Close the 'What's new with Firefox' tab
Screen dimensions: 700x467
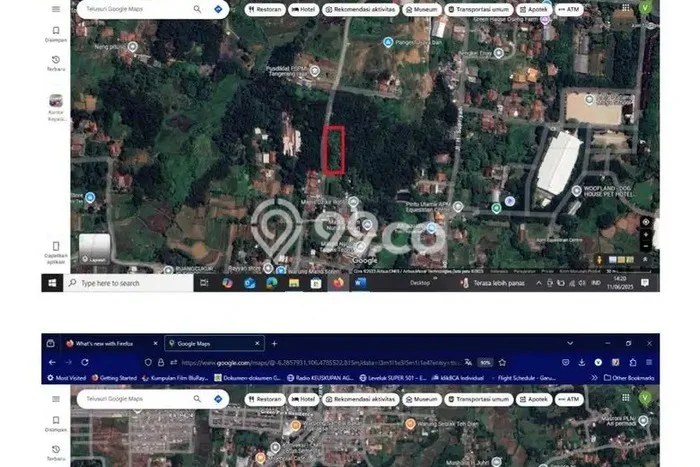[155, 343]
